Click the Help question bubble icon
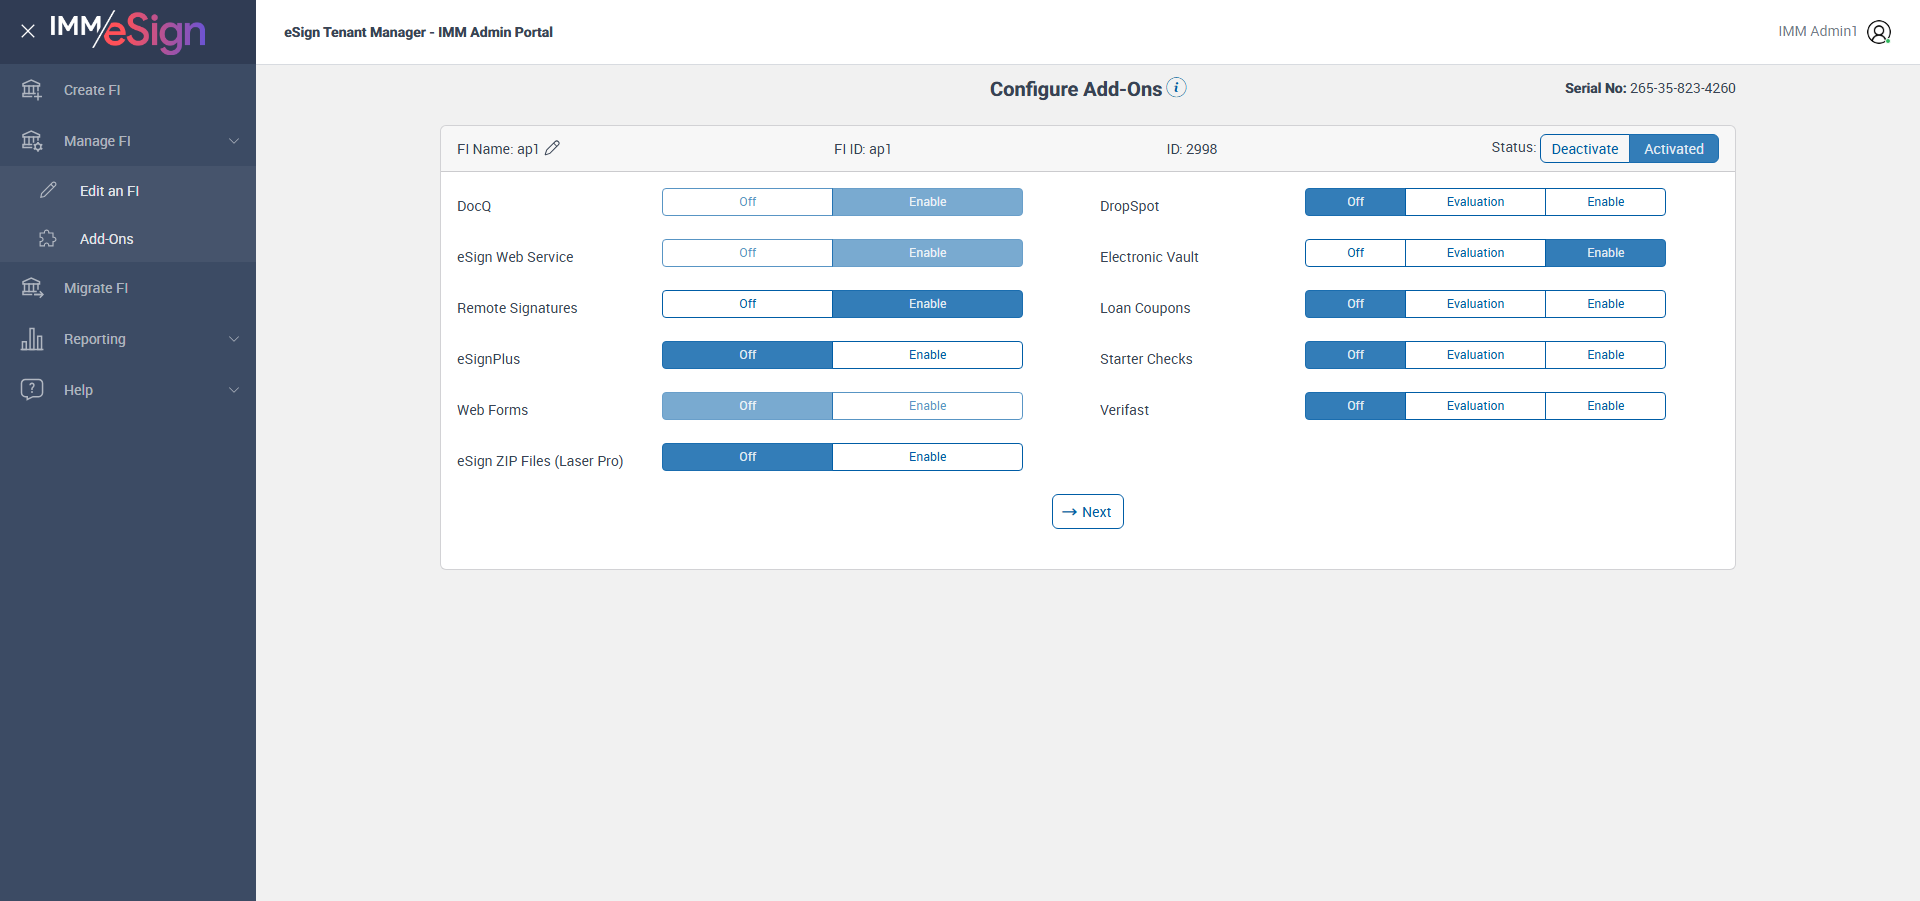 click(x=32, y=389)
